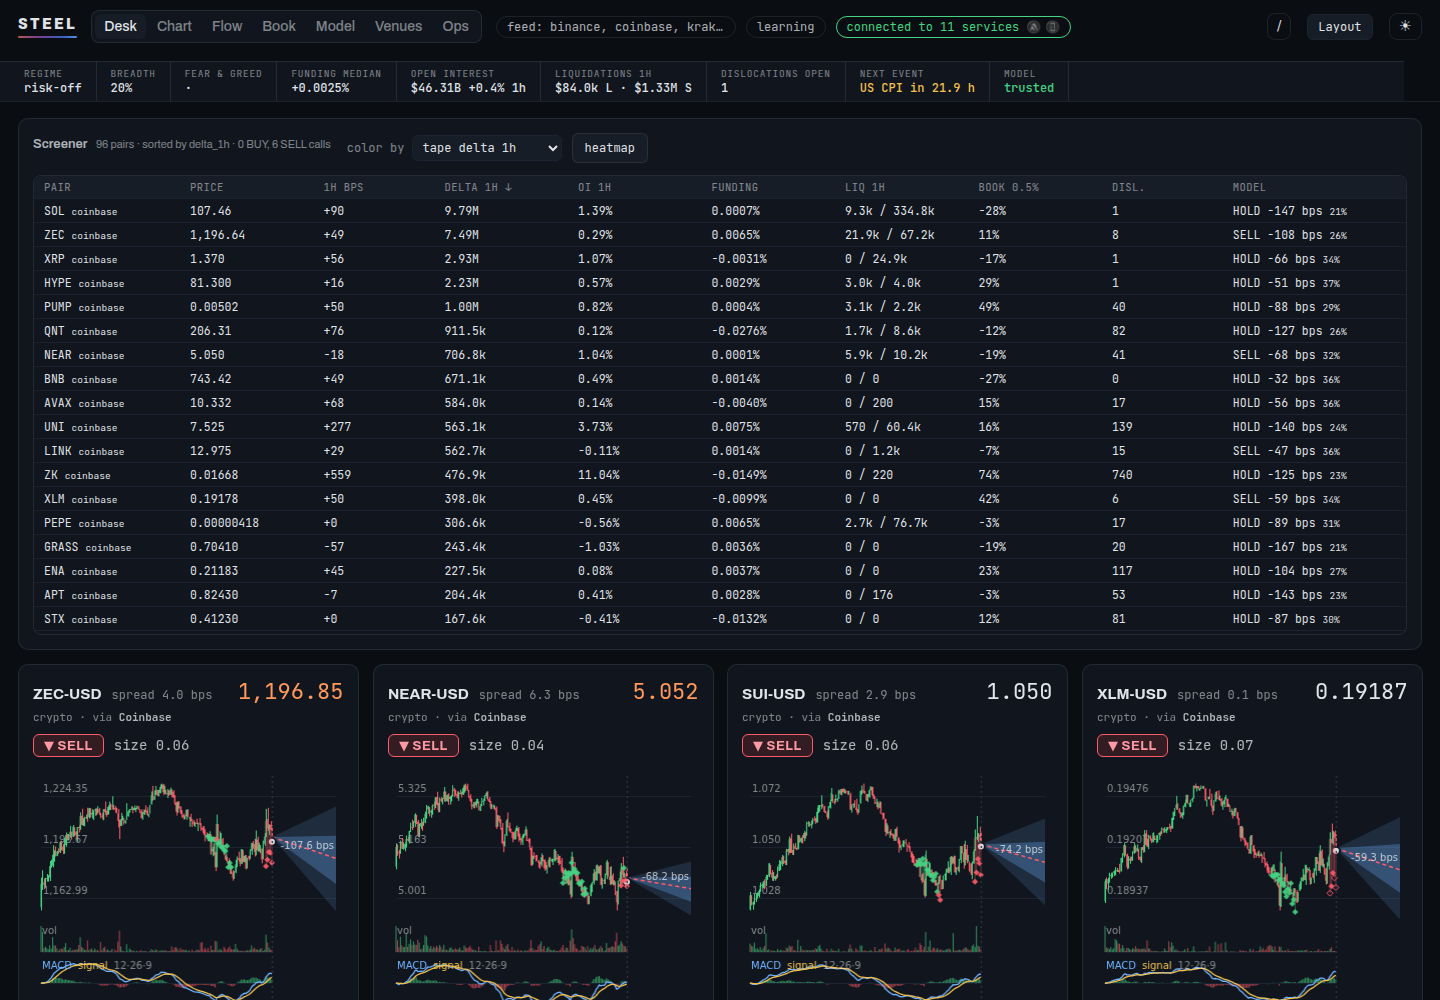Click the slash command shortcut button
The image size is (1440, 1000).
(x=1279, y=26)
